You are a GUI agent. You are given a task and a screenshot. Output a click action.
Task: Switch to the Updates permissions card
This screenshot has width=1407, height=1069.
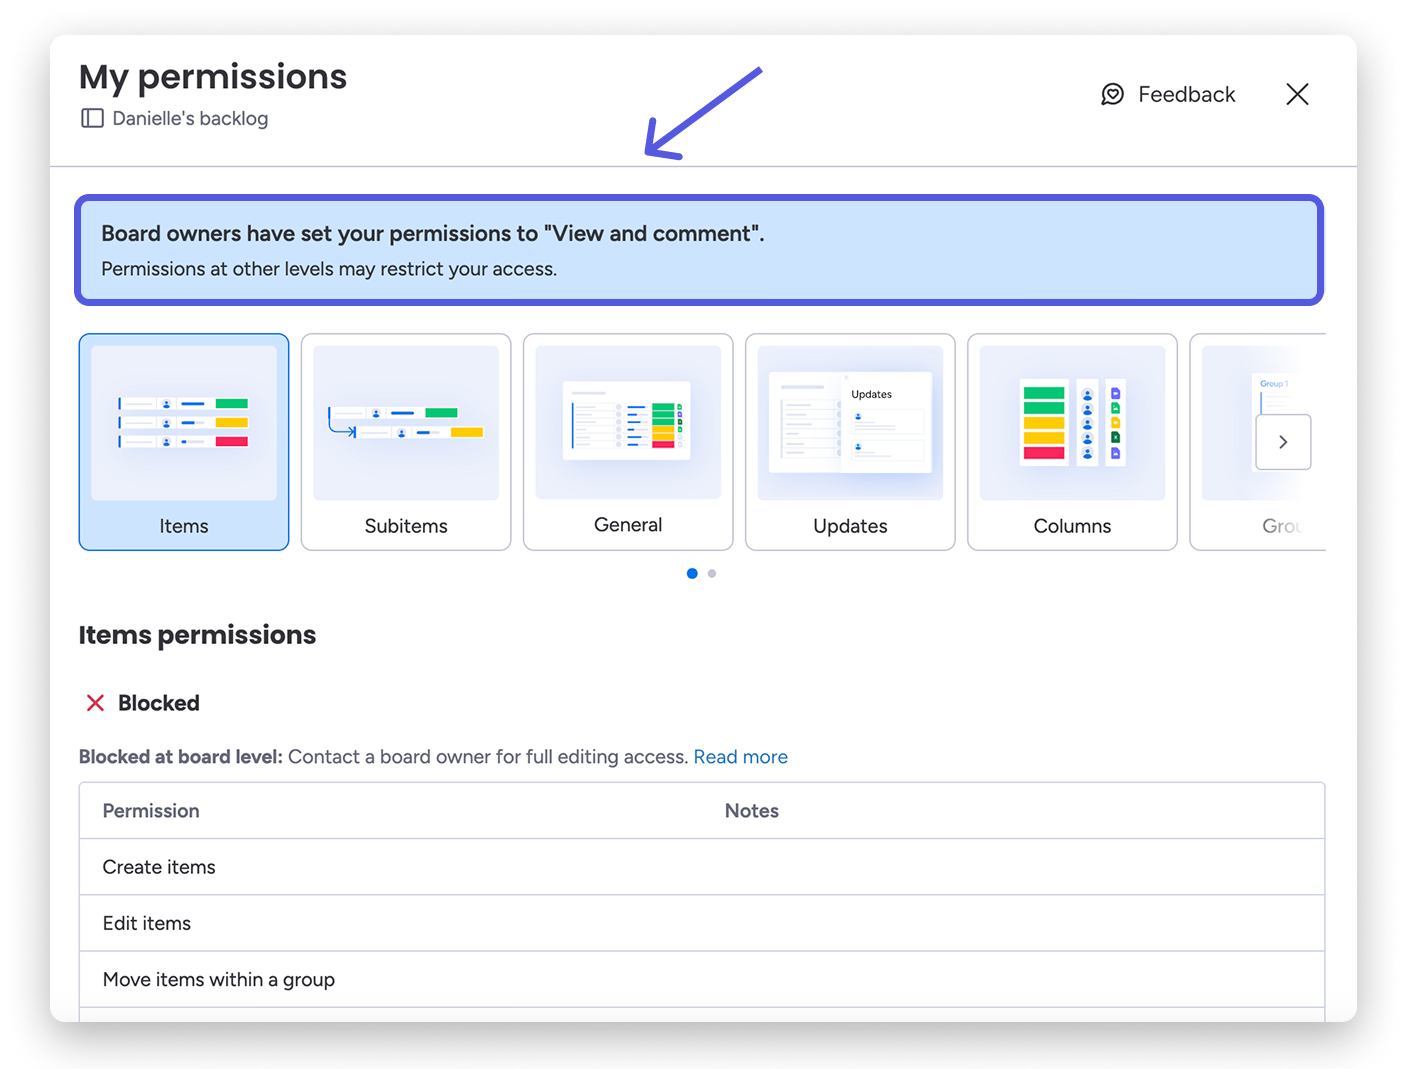[850, 442]
